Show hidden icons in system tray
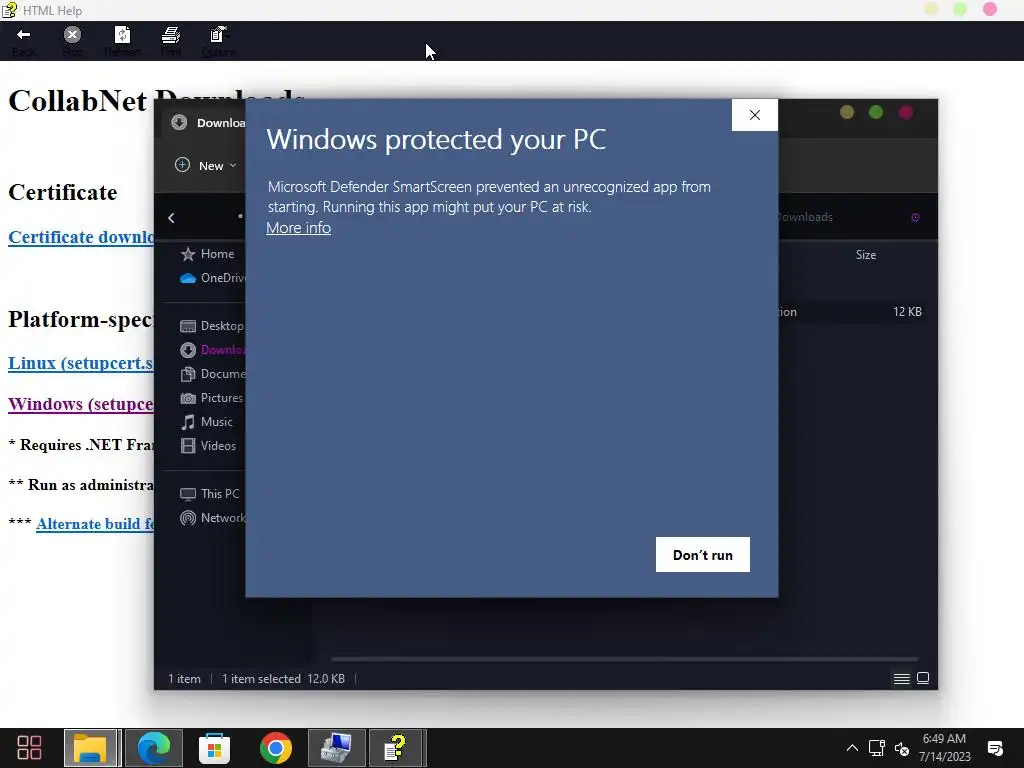This screenshot has width=1024, height=768. tap(852, 748)
